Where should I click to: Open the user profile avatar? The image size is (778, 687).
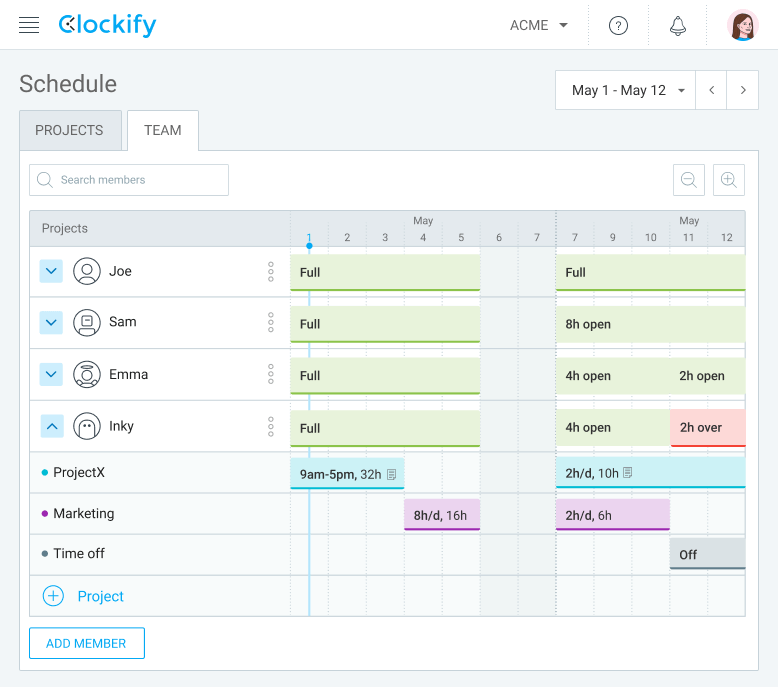(742, 25)
